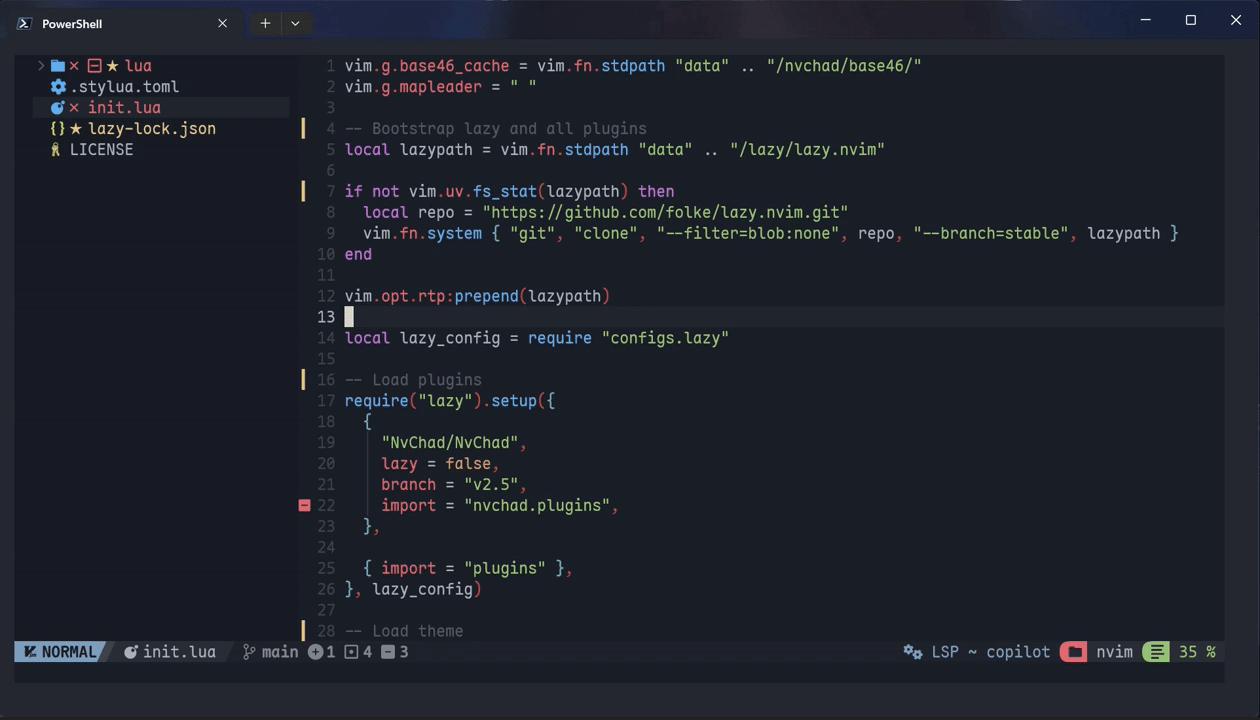Open the new-tab dropdown arrow
Screen dimensions: 1260x720
294,22
